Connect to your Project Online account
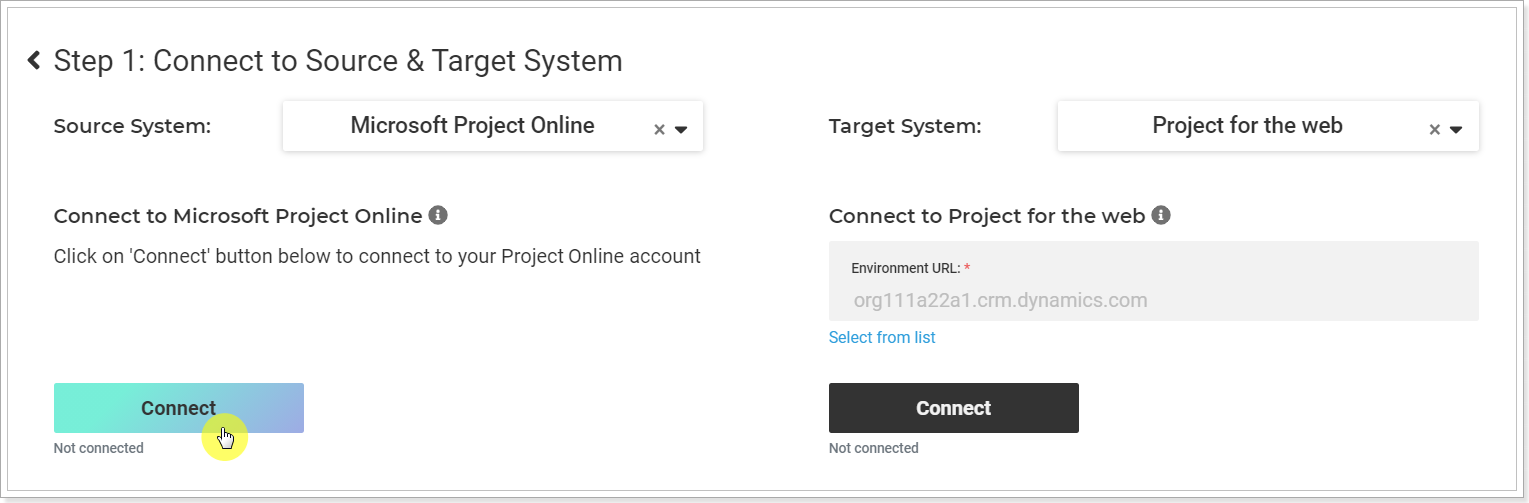 pos(179,408)
